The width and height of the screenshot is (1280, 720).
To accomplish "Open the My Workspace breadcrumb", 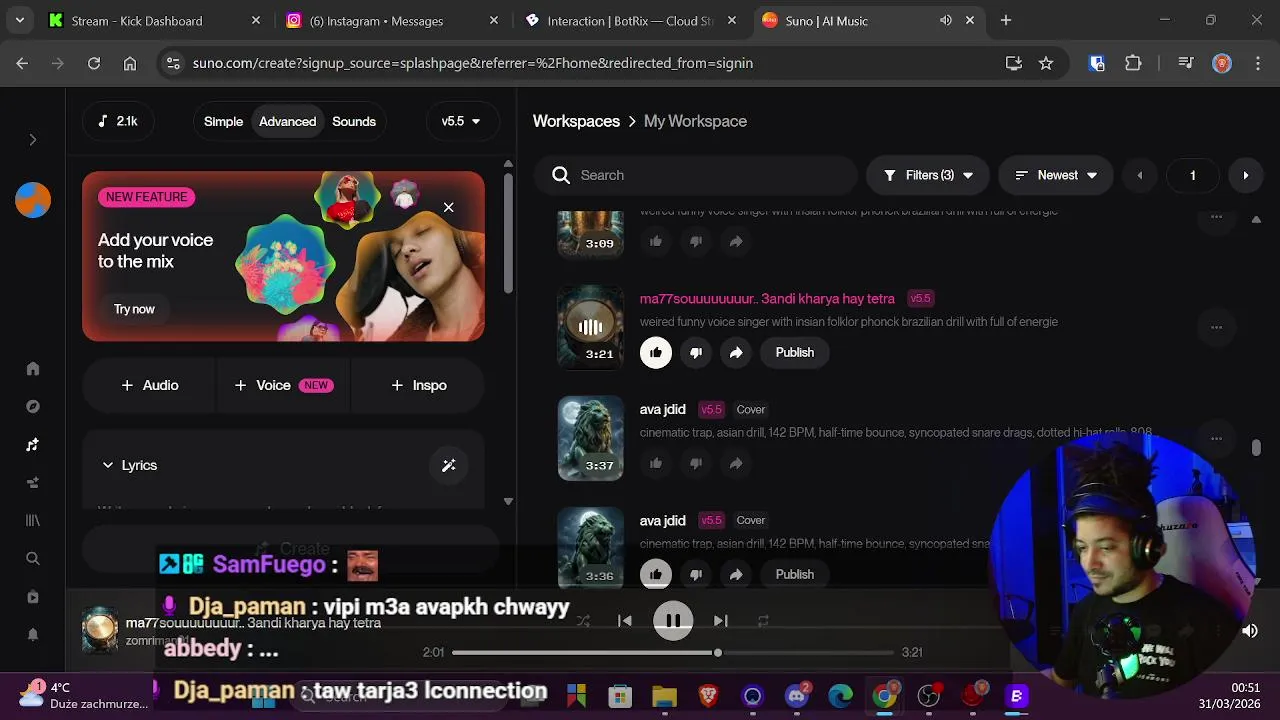I will pyautogui.click(x=695, y=121).
